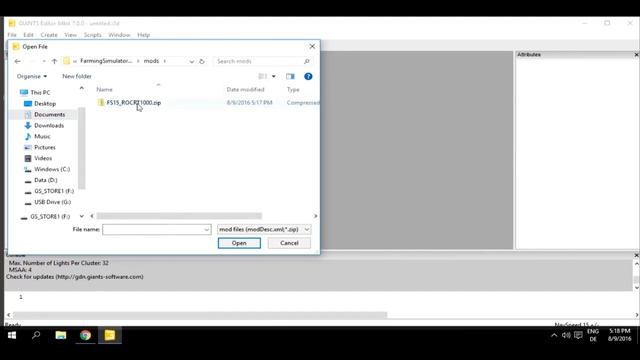Click the Search mods field
This screenshot has height=360, width=640.
tap(259, 61)
